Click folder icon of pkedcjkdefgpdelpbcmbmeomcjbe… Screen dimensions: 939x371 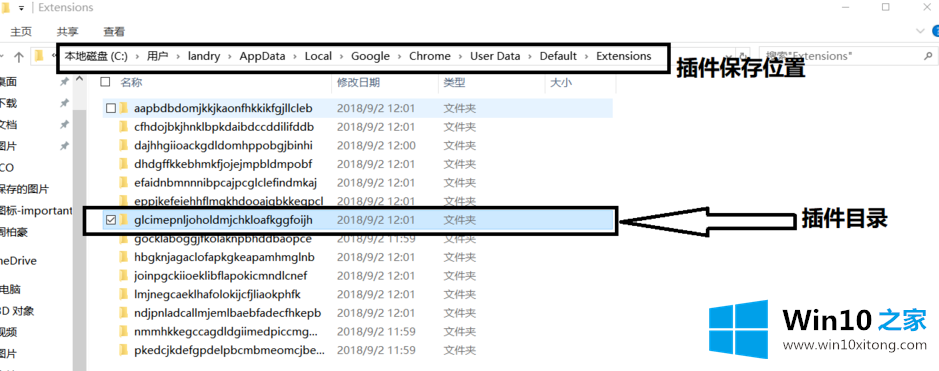[x=124, y=349]
